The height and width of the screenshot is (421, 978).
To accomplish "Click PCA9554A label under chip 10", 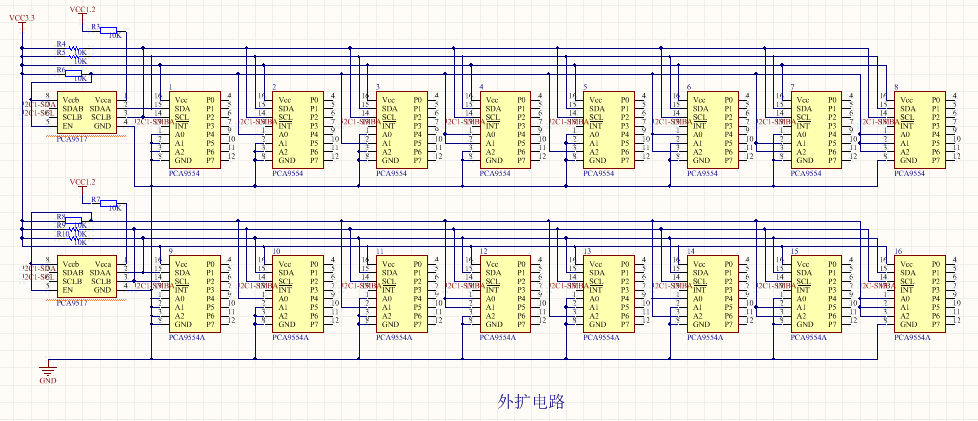I will point(291,337).
